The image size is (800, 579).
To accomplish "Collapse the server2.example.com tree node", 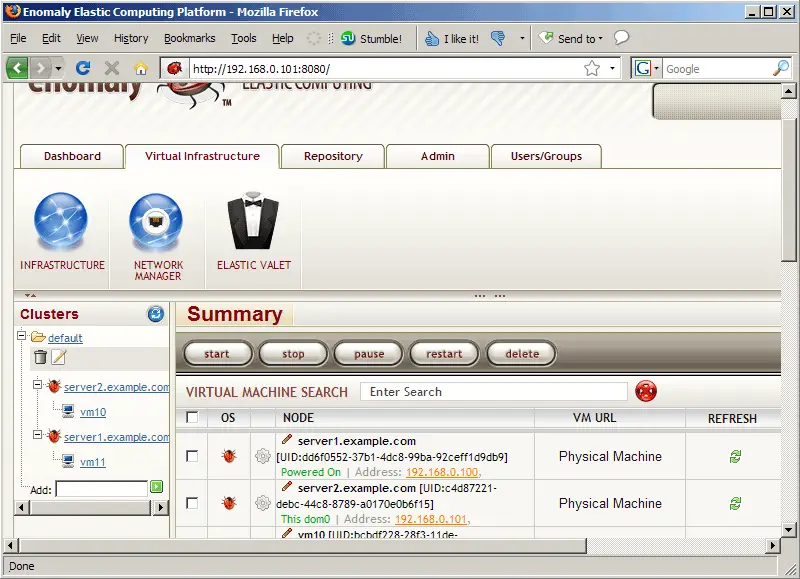I will (37, 385).
